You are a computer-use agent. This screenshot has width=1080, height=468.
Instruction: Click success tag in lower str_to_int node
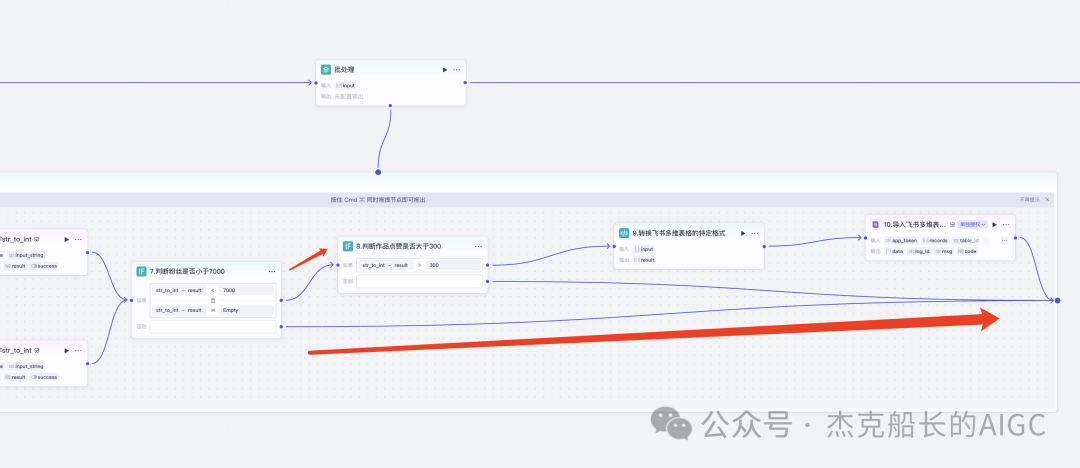click(x=44, y=377)
